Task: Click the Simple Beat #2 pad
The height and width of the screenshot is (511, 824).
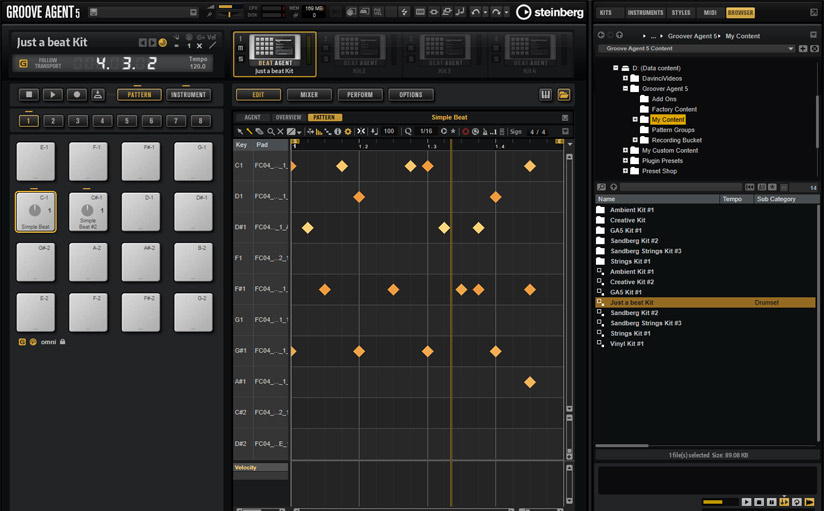Action: pos(88,212)
